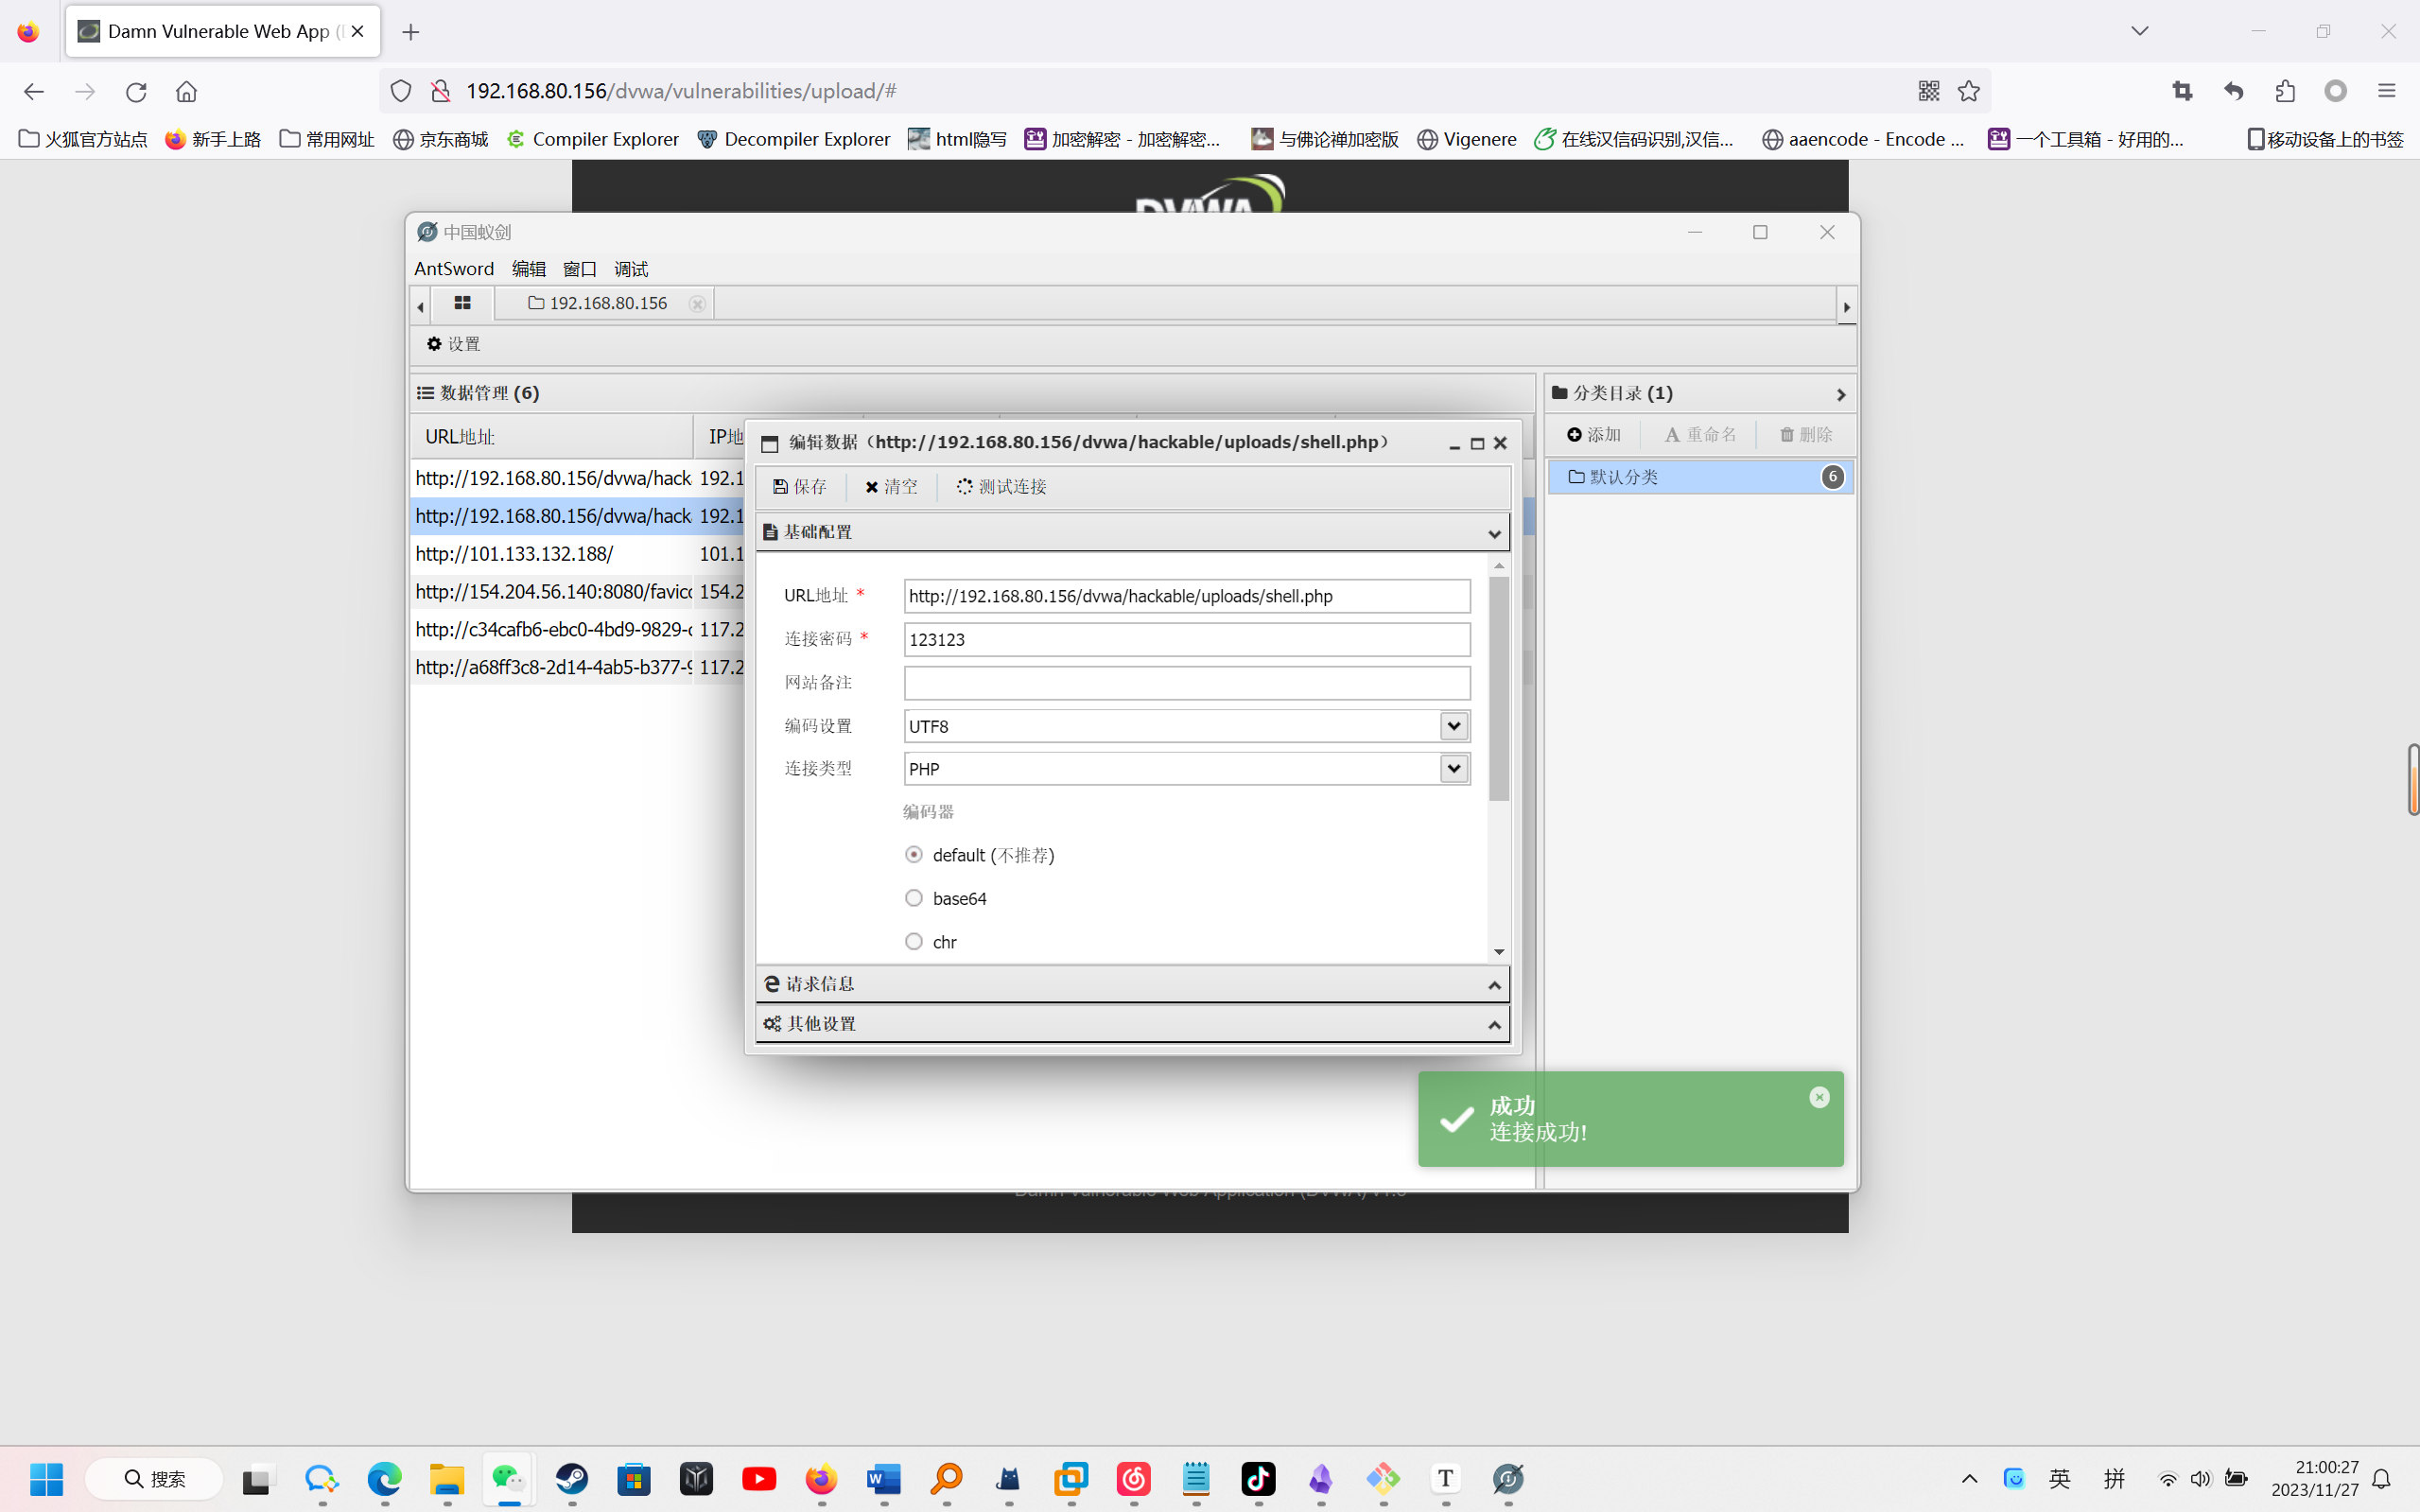The height and width of the screenshot is (1512, 2420).
Task: Open the 调试 menu
Action: pyautogui.click(x=630, y=268)
